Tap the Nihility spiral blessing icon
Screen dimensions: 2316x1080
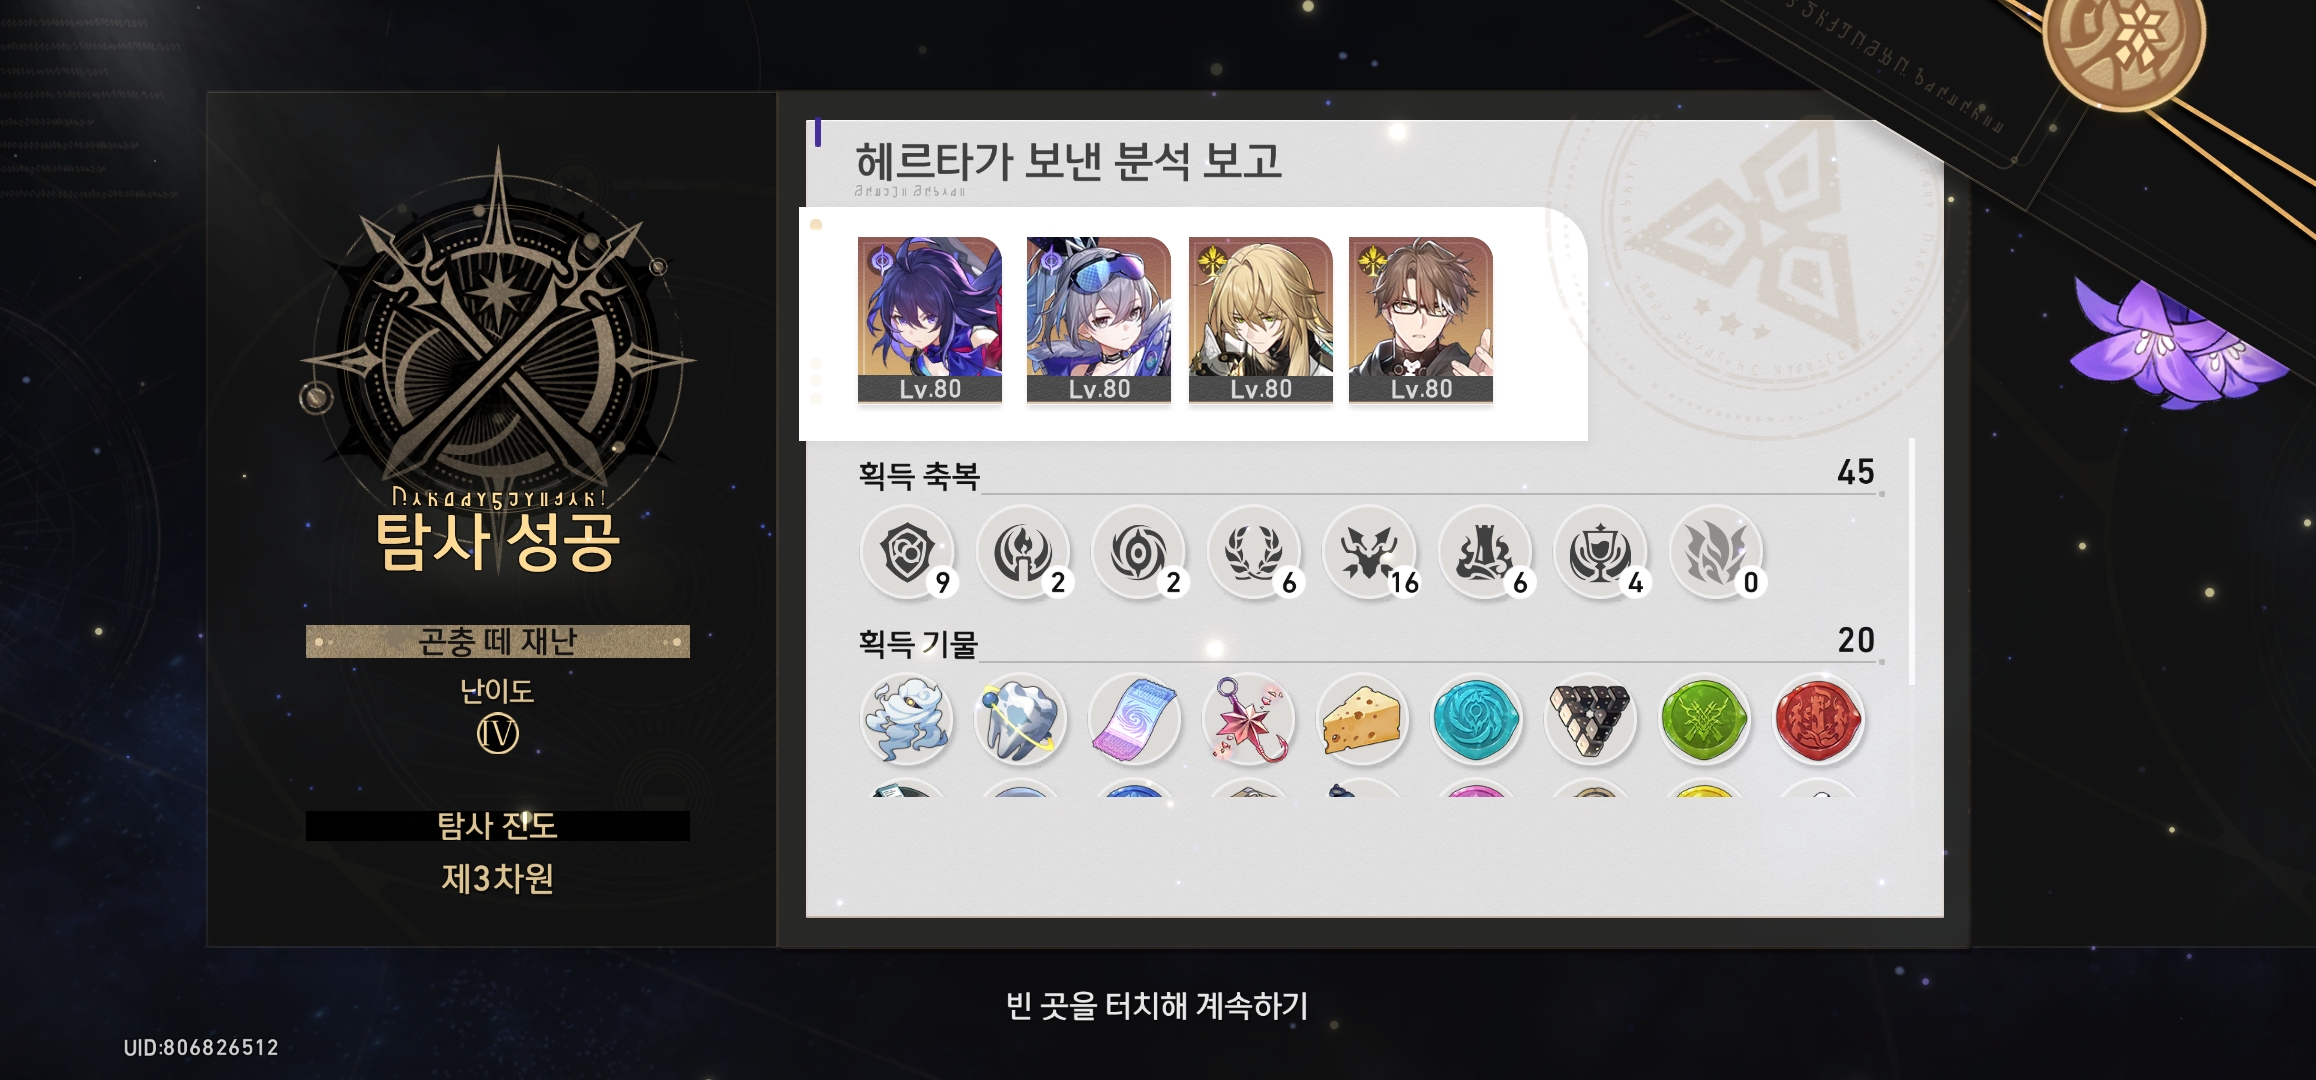(x=1138, y=552)
